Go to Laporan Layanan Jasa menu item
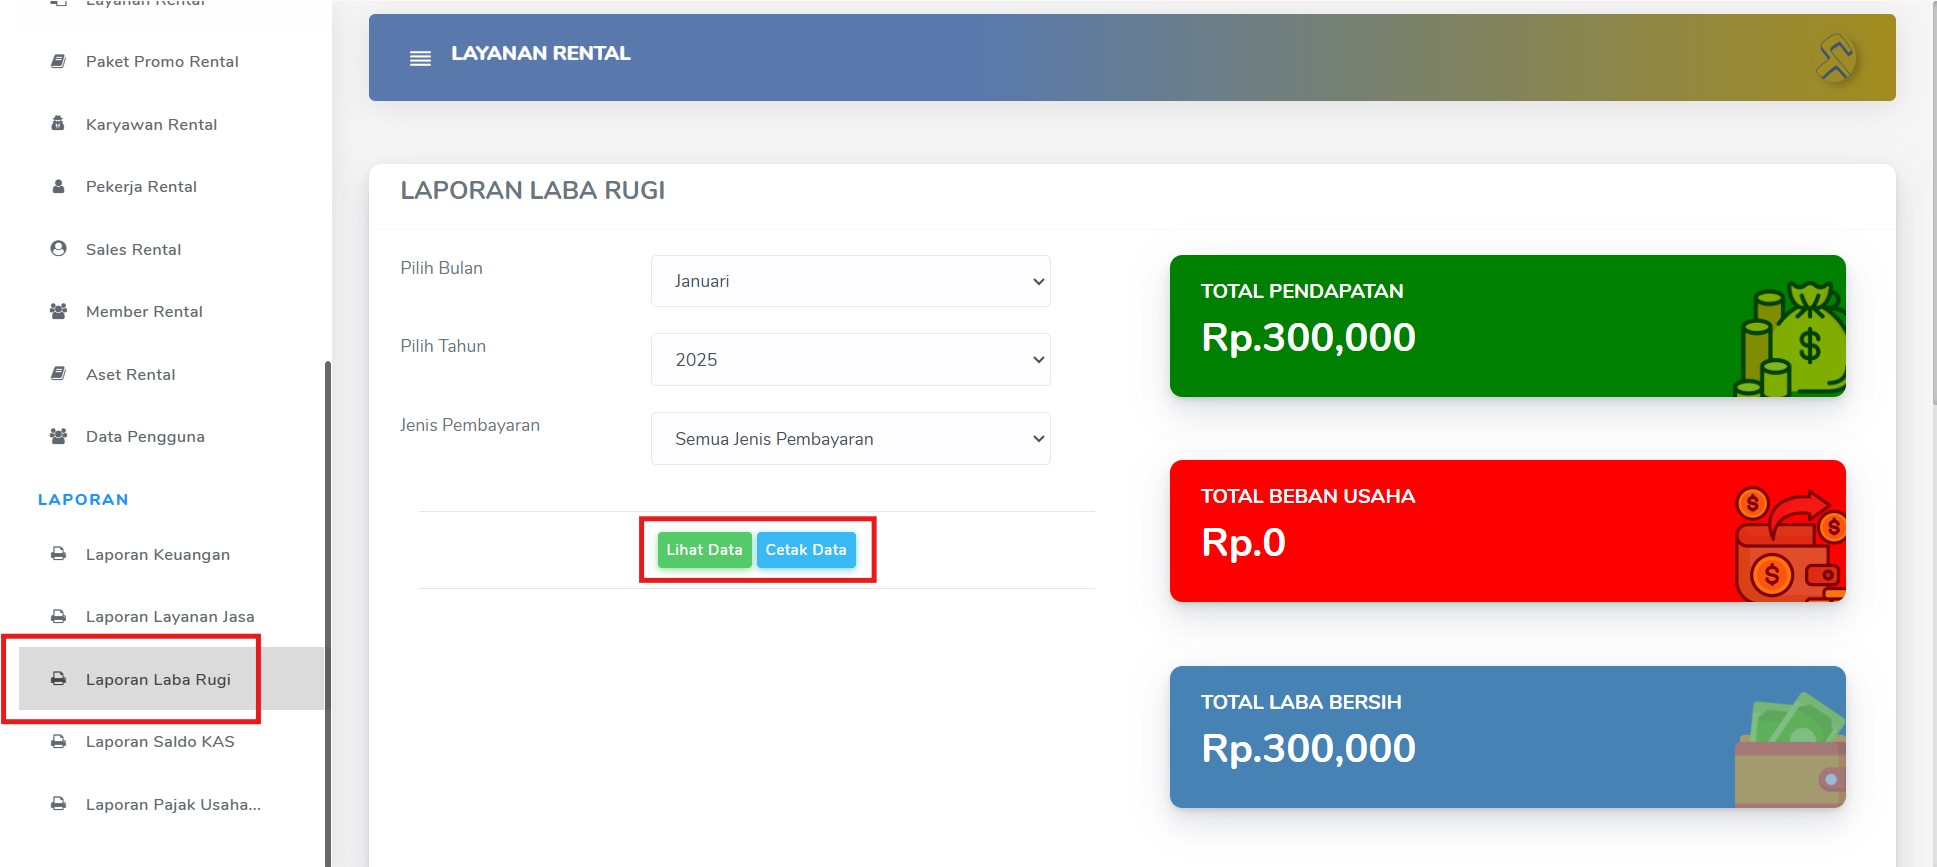Viewport: 1937px width, 867px height. point(171,617)
